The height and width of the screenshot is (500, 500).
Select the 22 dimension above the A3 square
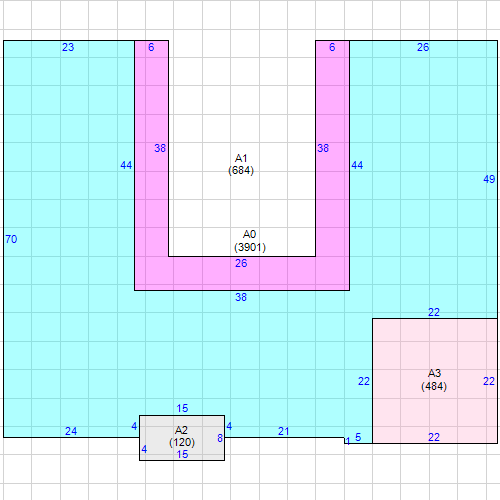click(x=434, y=312)
